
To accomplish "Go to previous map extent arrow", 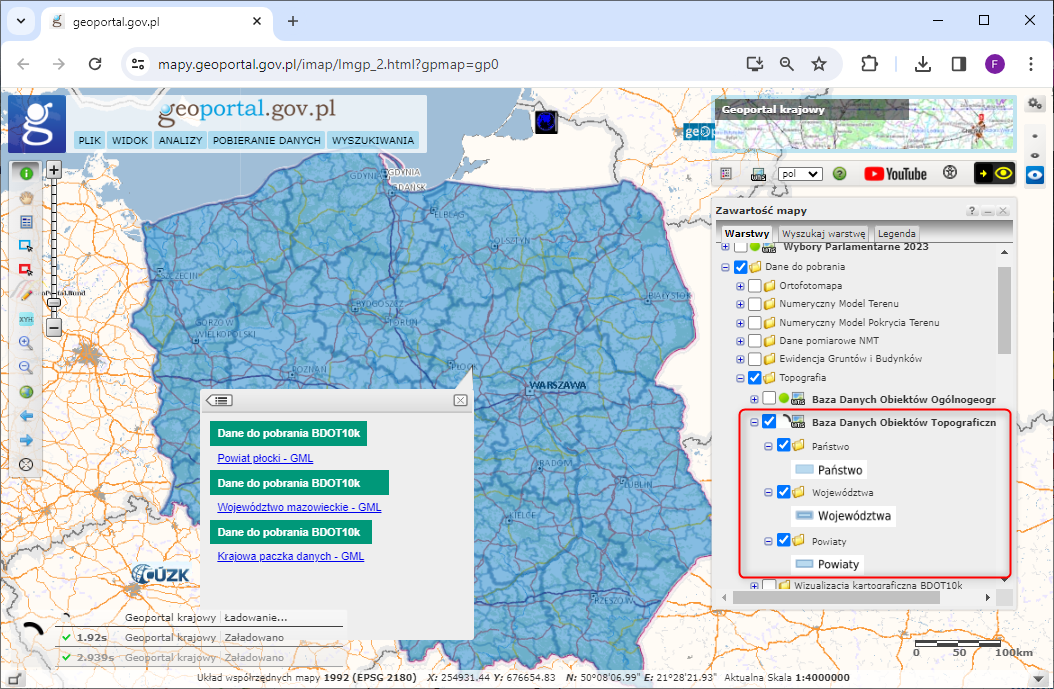I will [x=26, y=415].
